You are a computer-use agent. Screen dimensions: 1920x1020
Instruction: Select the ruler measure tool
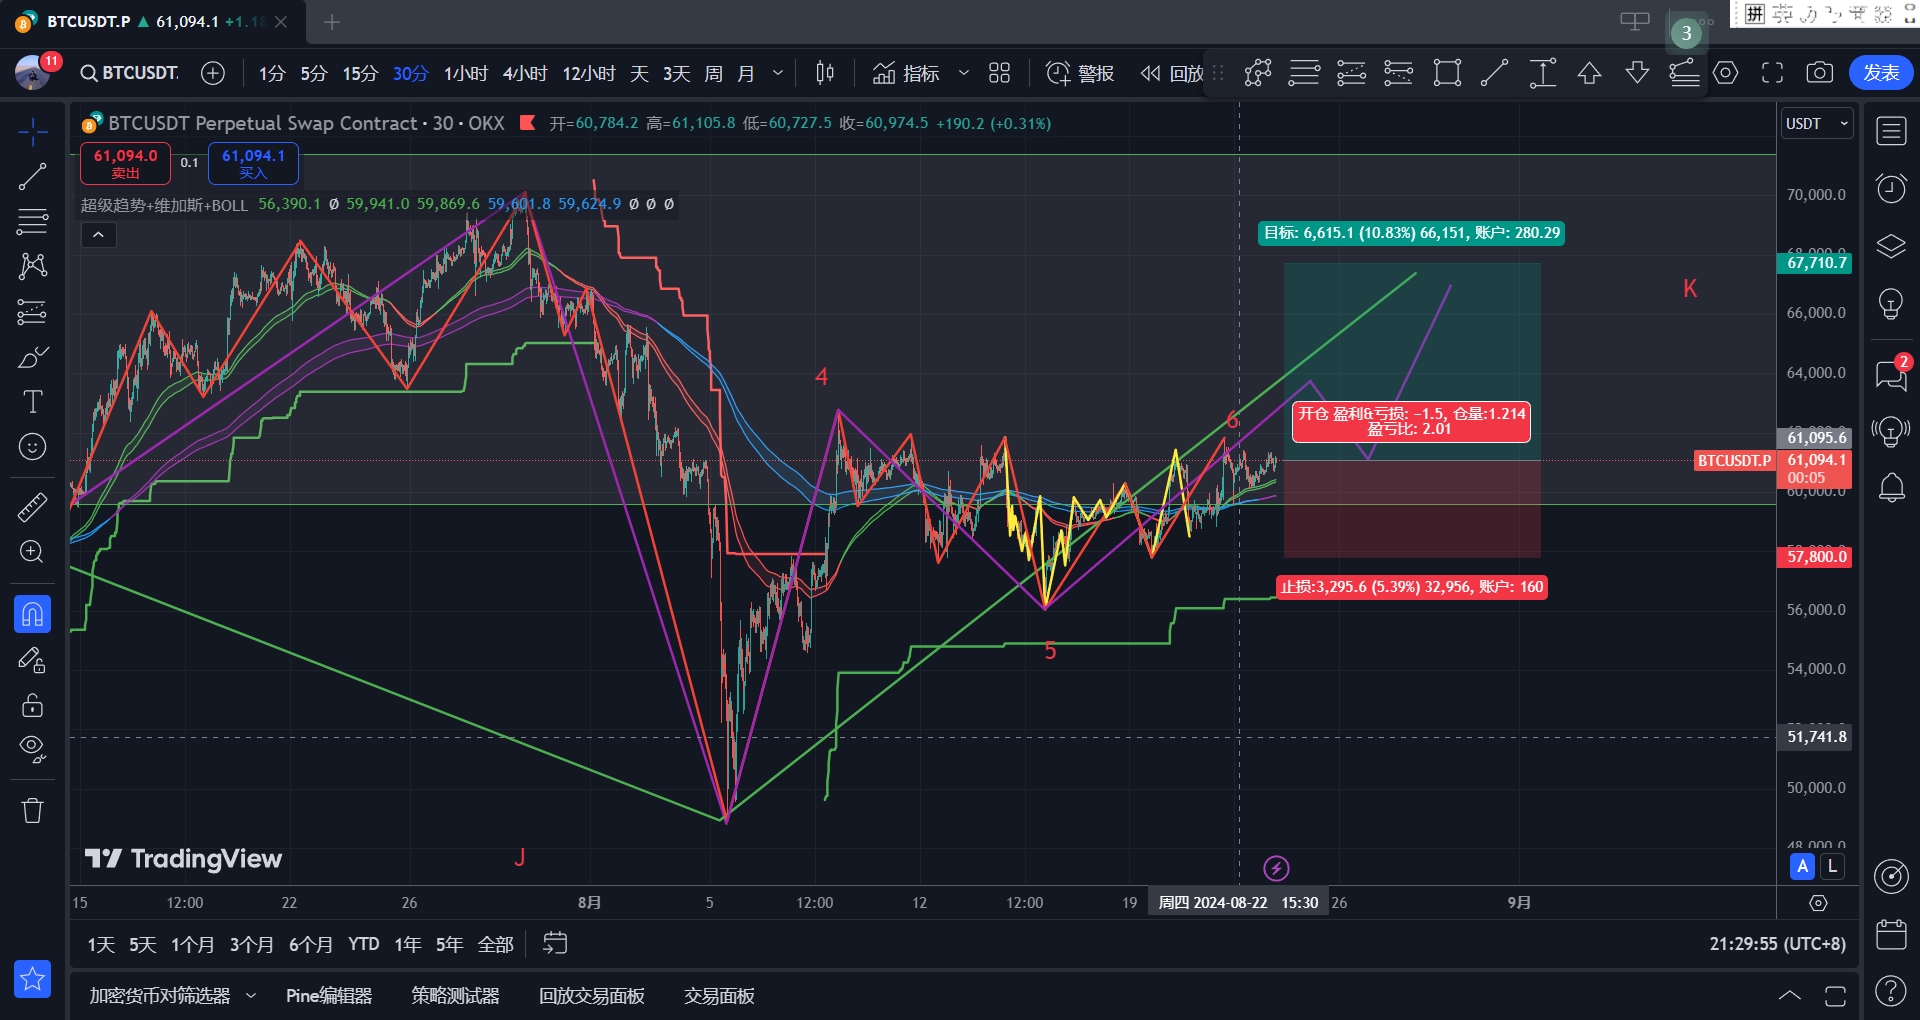click(x=32, y=507)
